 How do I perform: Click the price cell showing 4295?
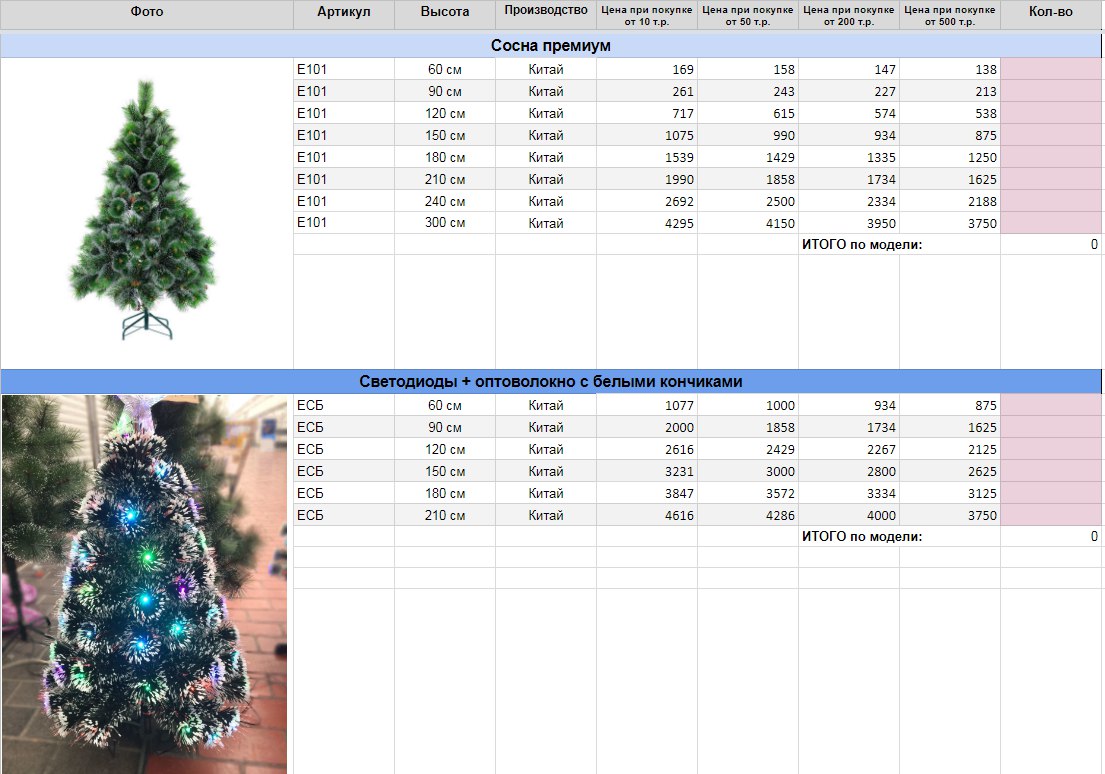[x=647, y=223]
